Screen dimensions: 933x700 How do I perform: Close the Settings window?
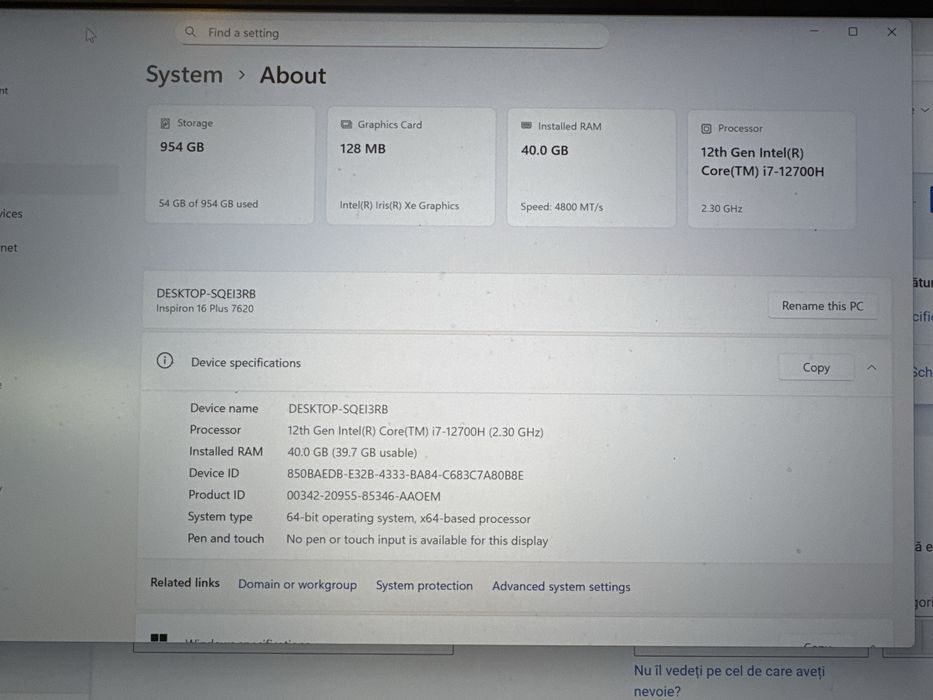891,32
